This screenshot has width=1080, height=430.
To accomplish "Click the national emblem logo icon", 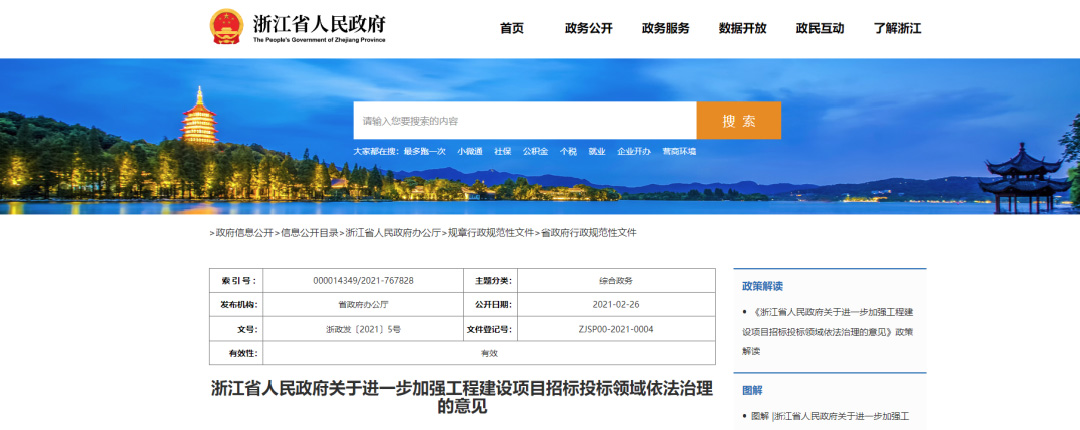I will tap(226, 27).
